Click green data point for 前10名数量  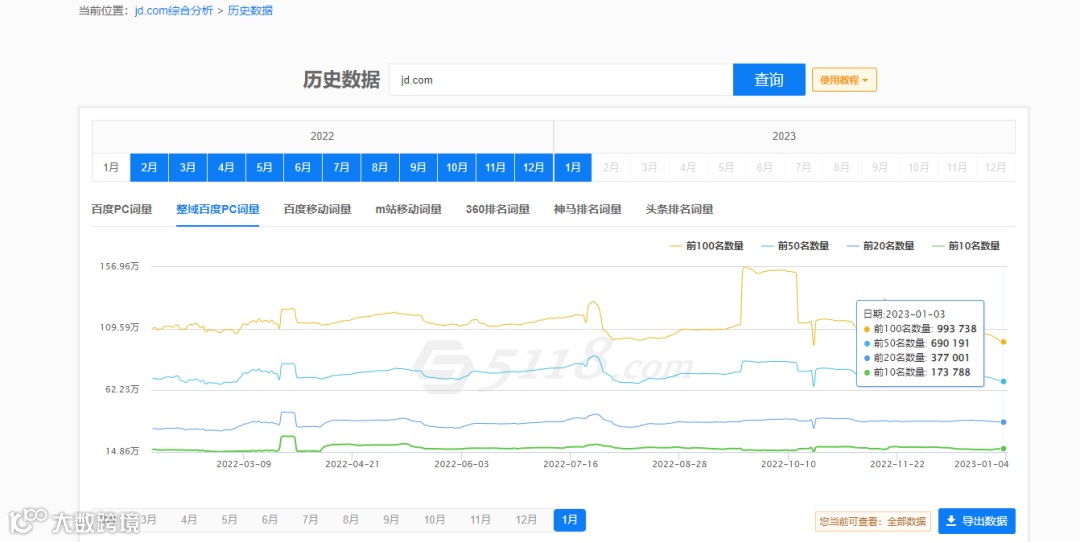pyautogui.click(x=1004, y=448)
